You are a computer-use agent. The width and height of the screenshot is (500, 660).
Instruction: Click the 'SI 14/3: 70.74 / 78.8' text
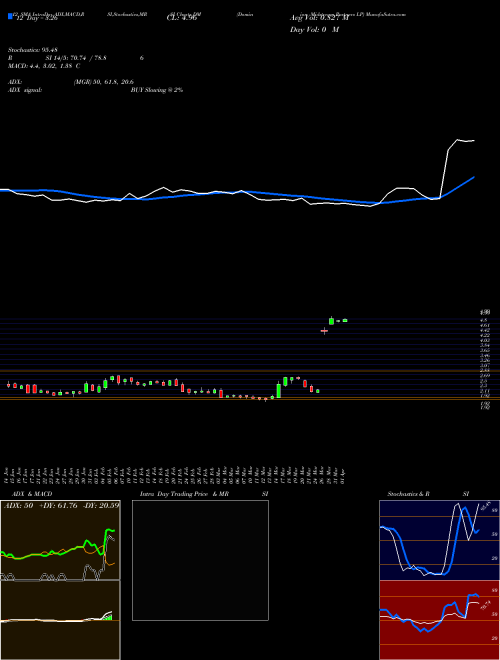[76, 58]
